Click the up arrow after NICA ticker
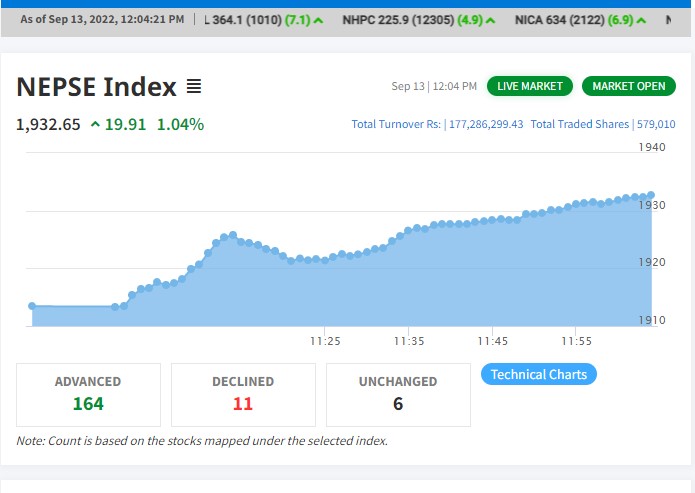 (x=640, y=20)
